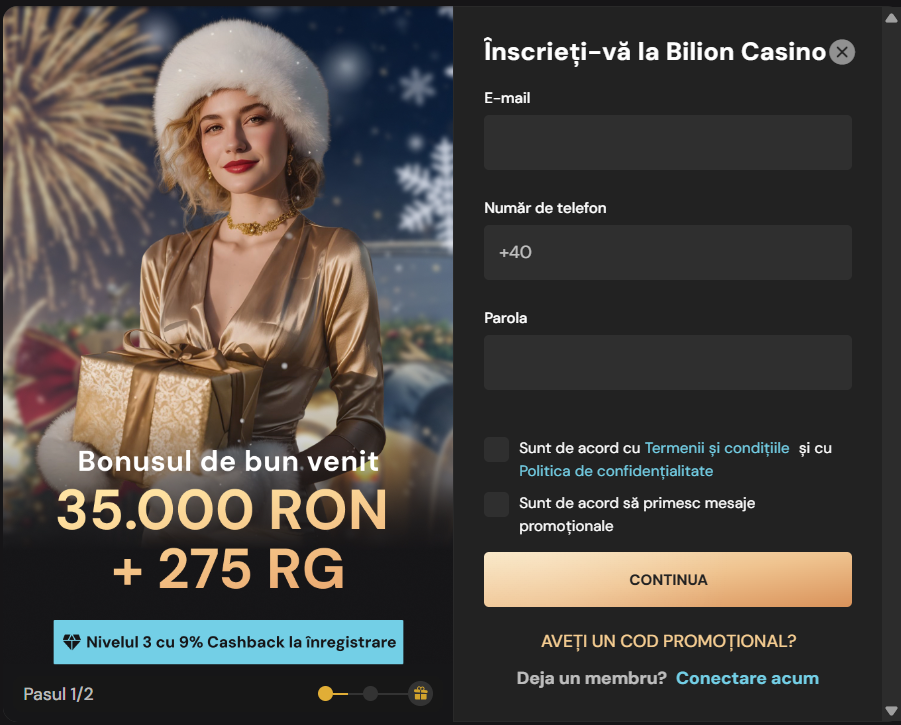The height and width of the screenshot is (725, 901).
Task: Click the Pasul 1/2 step label
Action: [58, 693]
